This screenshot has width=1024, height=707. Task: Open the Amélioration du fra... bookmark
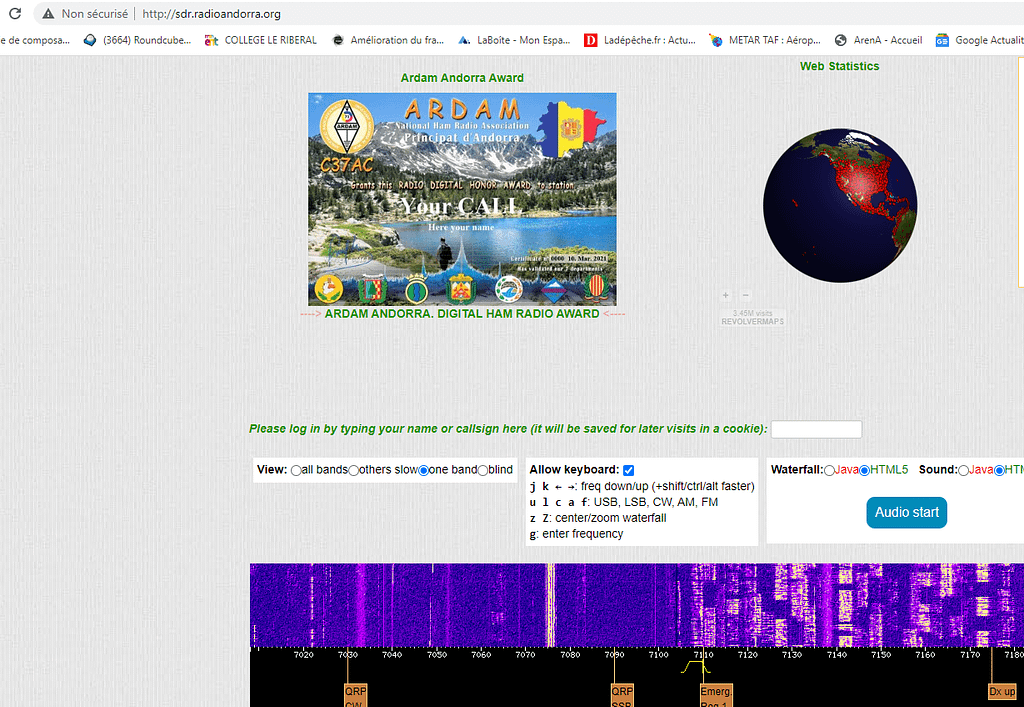pos(387,40)
